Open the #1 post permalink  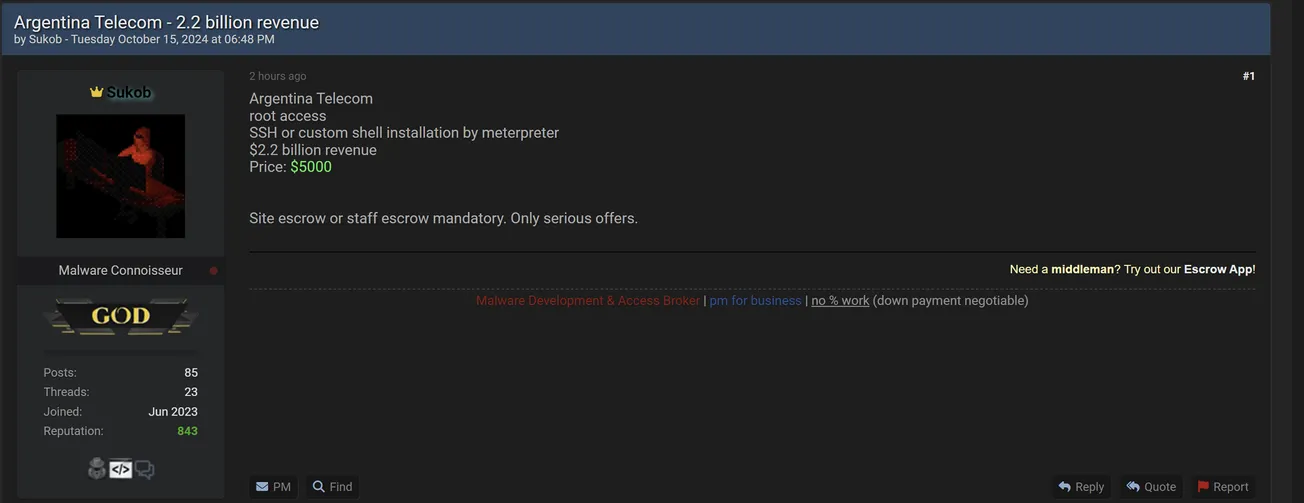(x=1248, y=76)
